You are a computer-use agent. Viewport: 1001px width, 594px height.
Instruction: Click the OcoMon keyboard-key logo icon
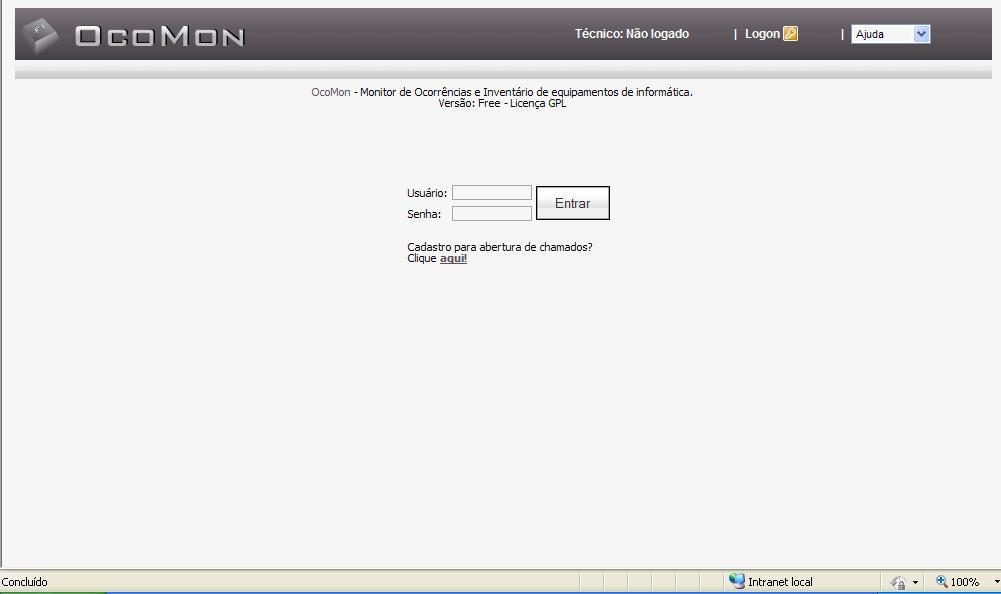(40, 35)
